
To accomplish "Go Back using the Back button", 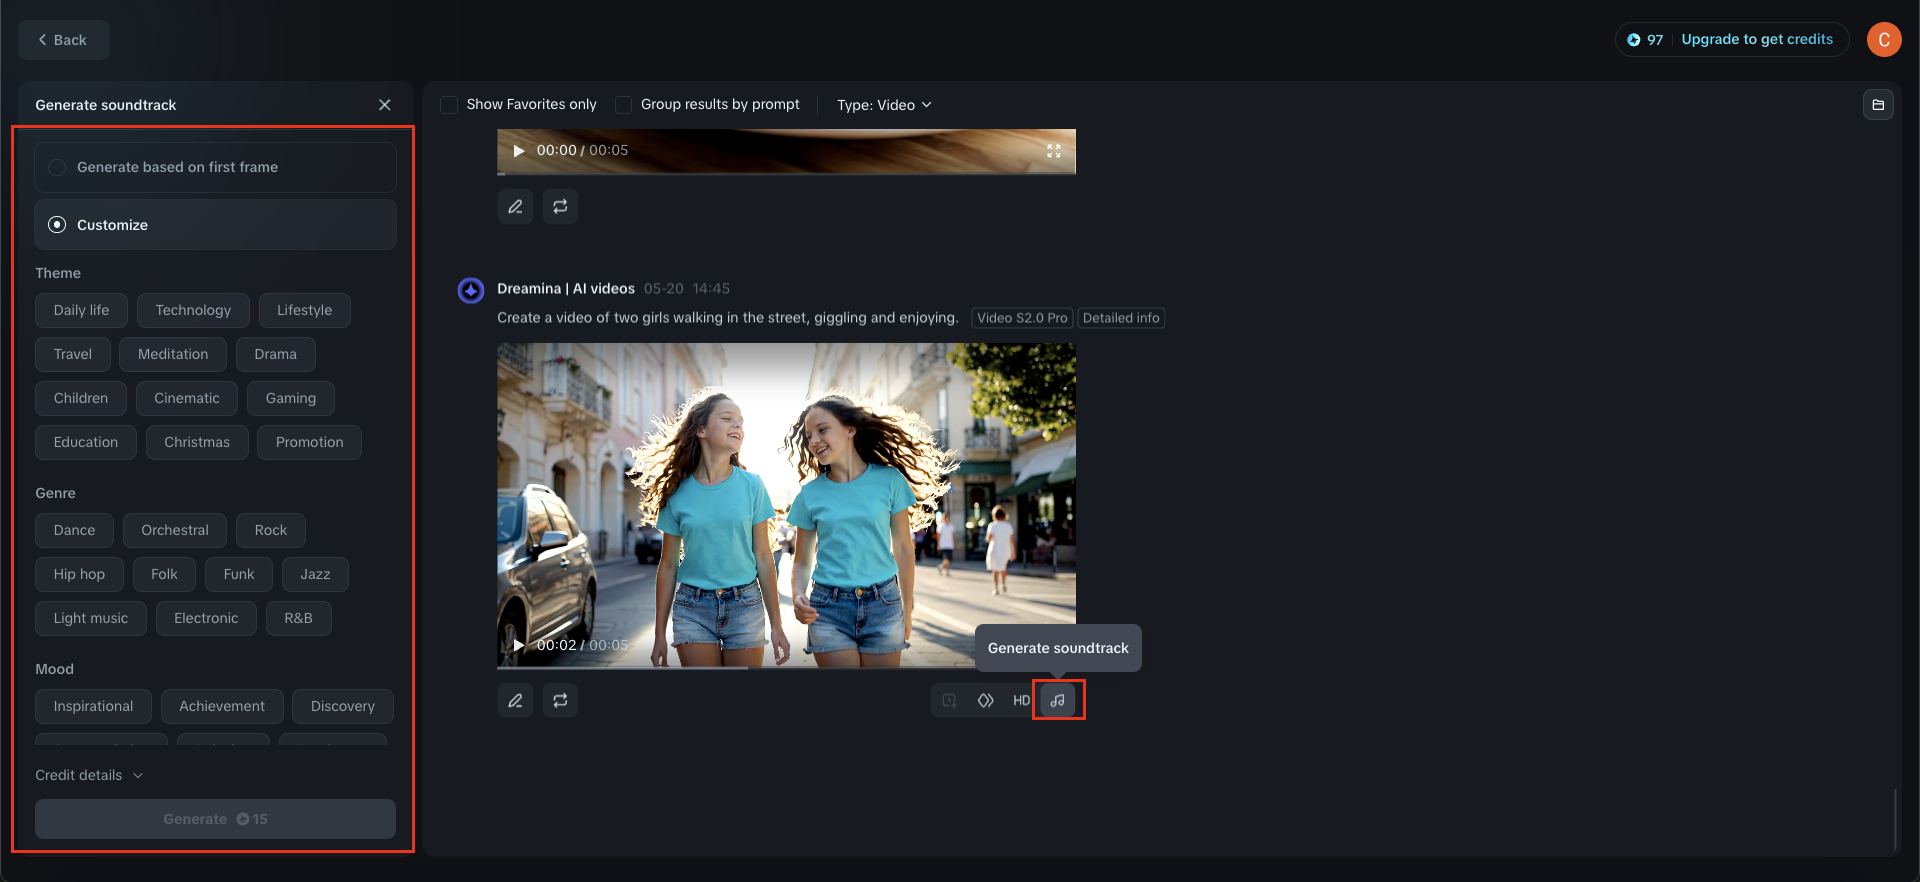I will pyautogui.click(x=63, y=40).
